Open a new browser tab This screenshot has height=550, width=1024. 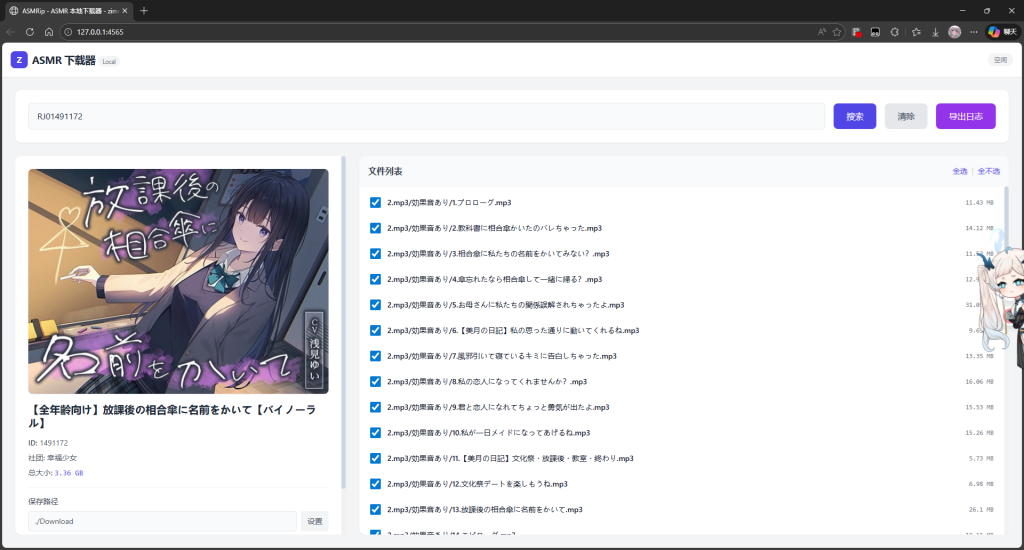tap(144, 10)
